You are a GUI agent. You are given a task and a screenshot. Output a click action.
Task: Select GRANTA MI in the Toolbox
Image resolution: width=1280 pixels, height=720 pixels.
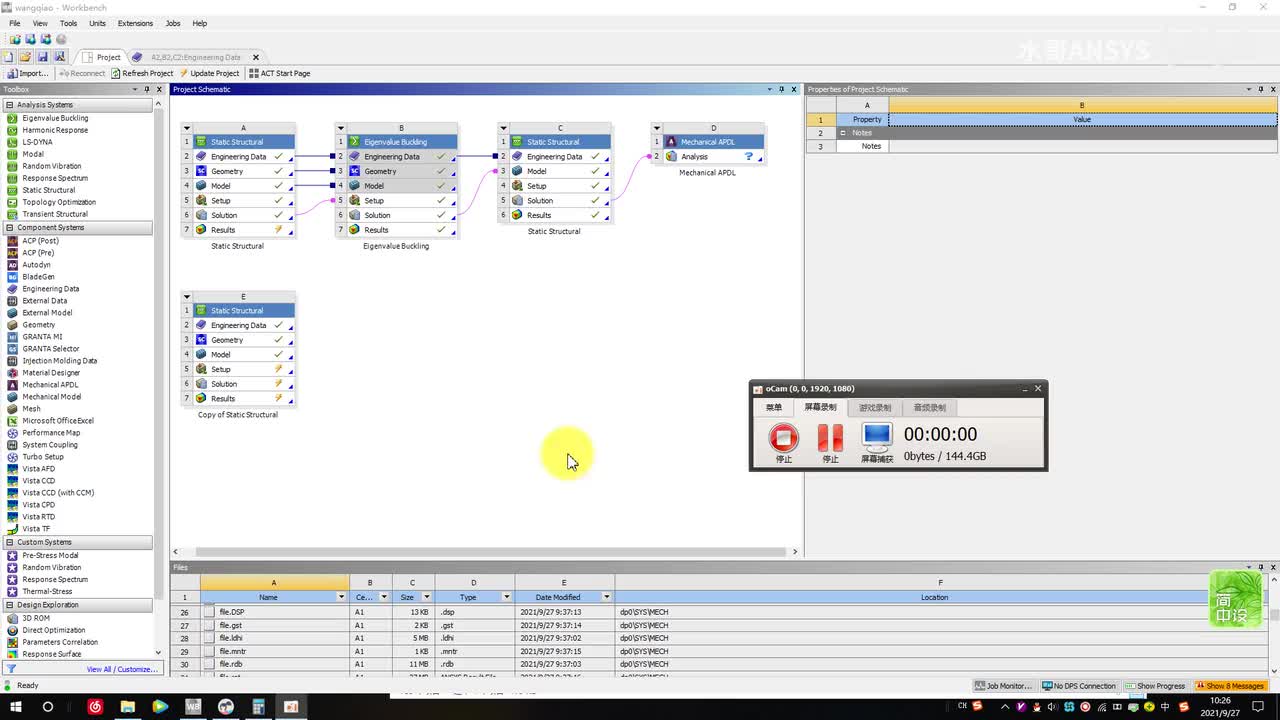[x=42, y=337]
